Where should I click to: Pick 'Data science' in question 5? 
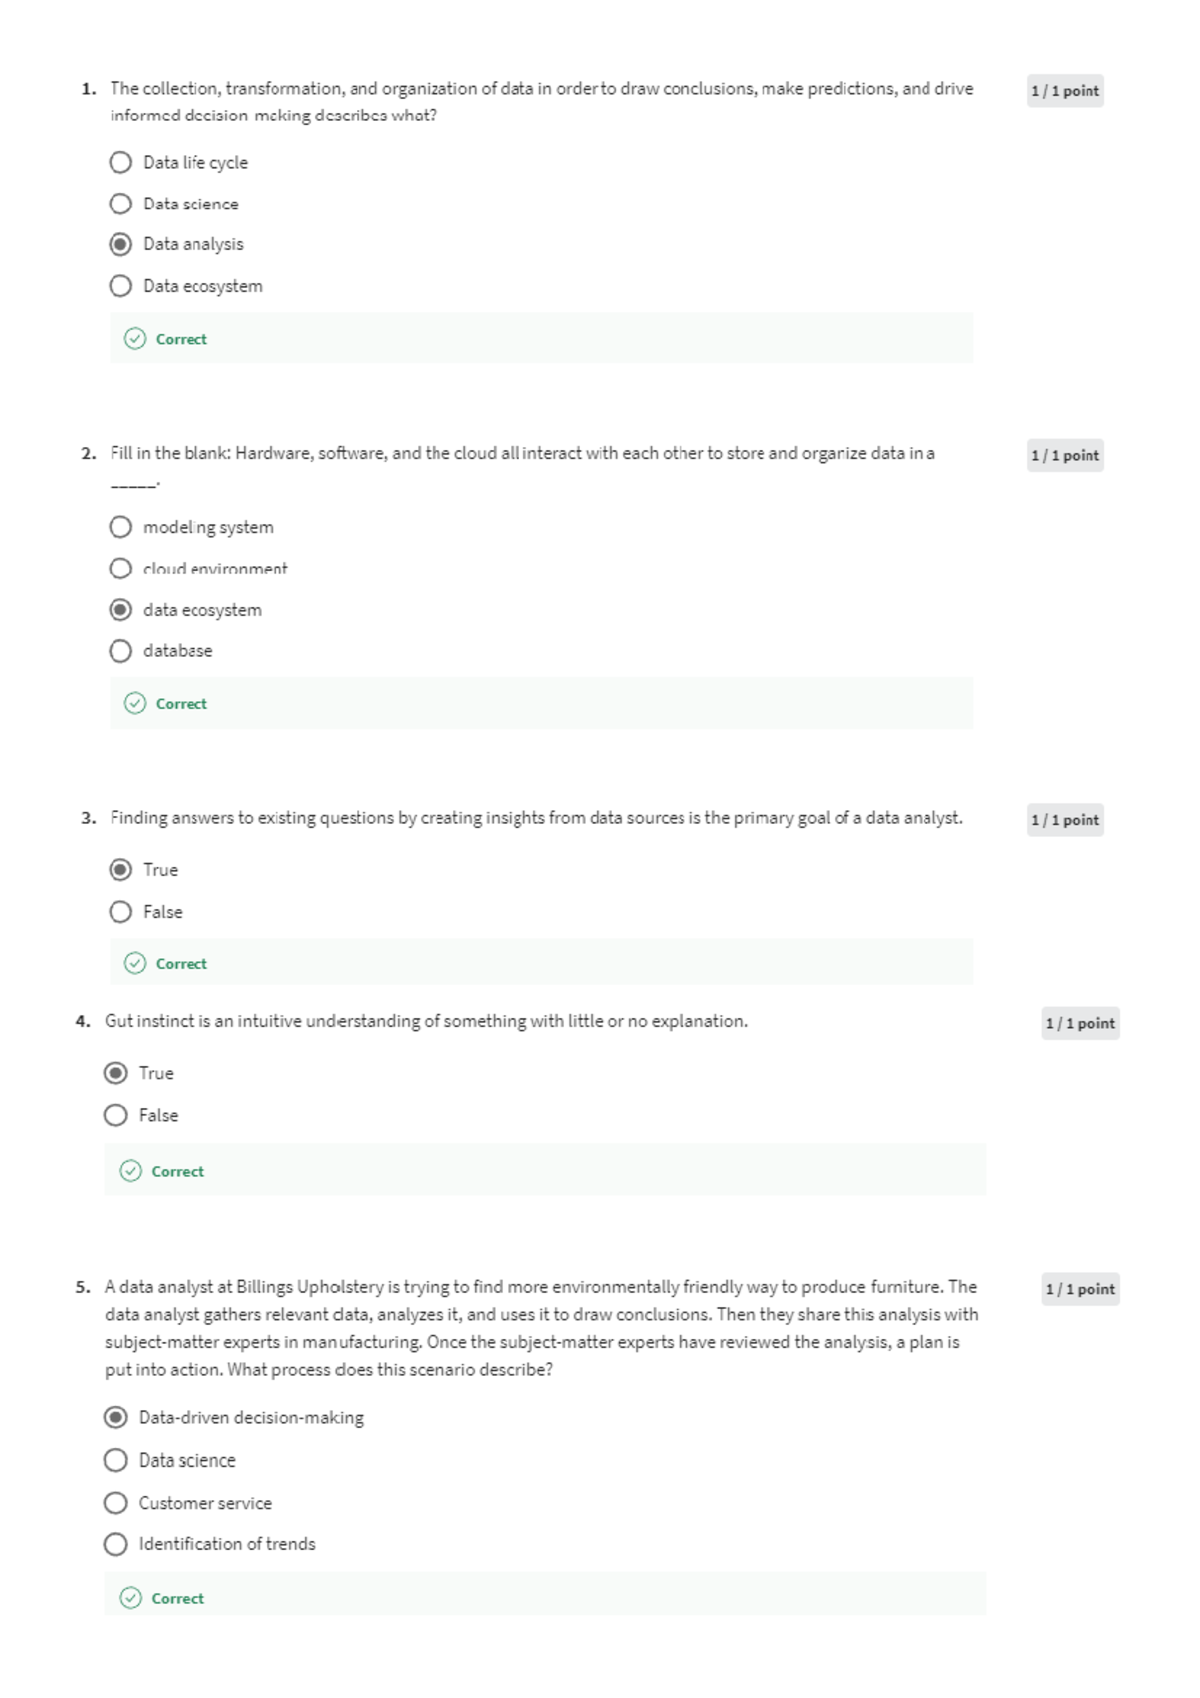click(116, 1460)
